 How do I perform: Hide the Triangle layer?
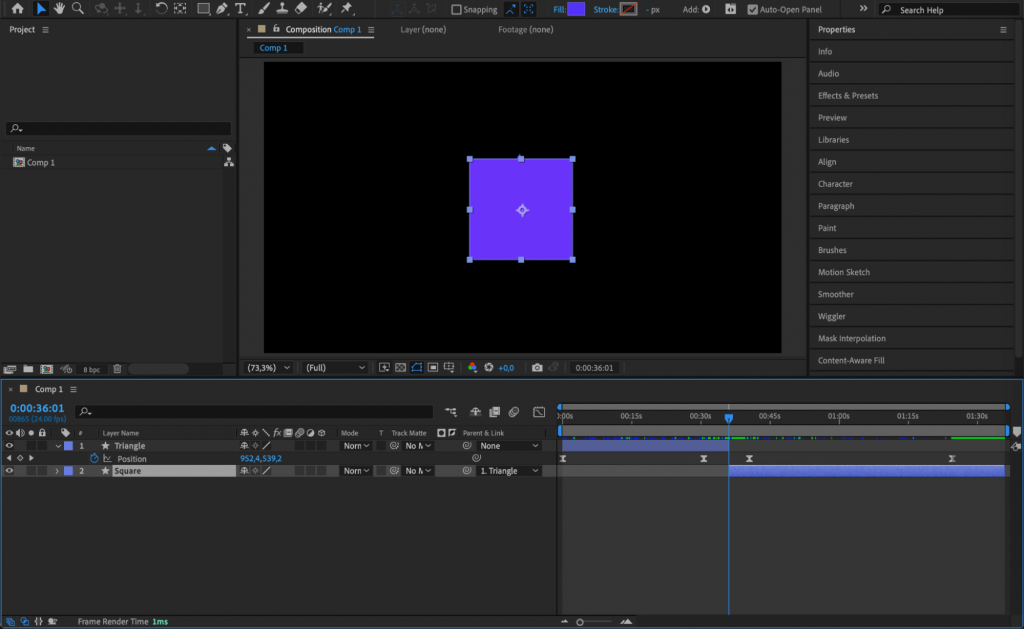tap(9, 445)
